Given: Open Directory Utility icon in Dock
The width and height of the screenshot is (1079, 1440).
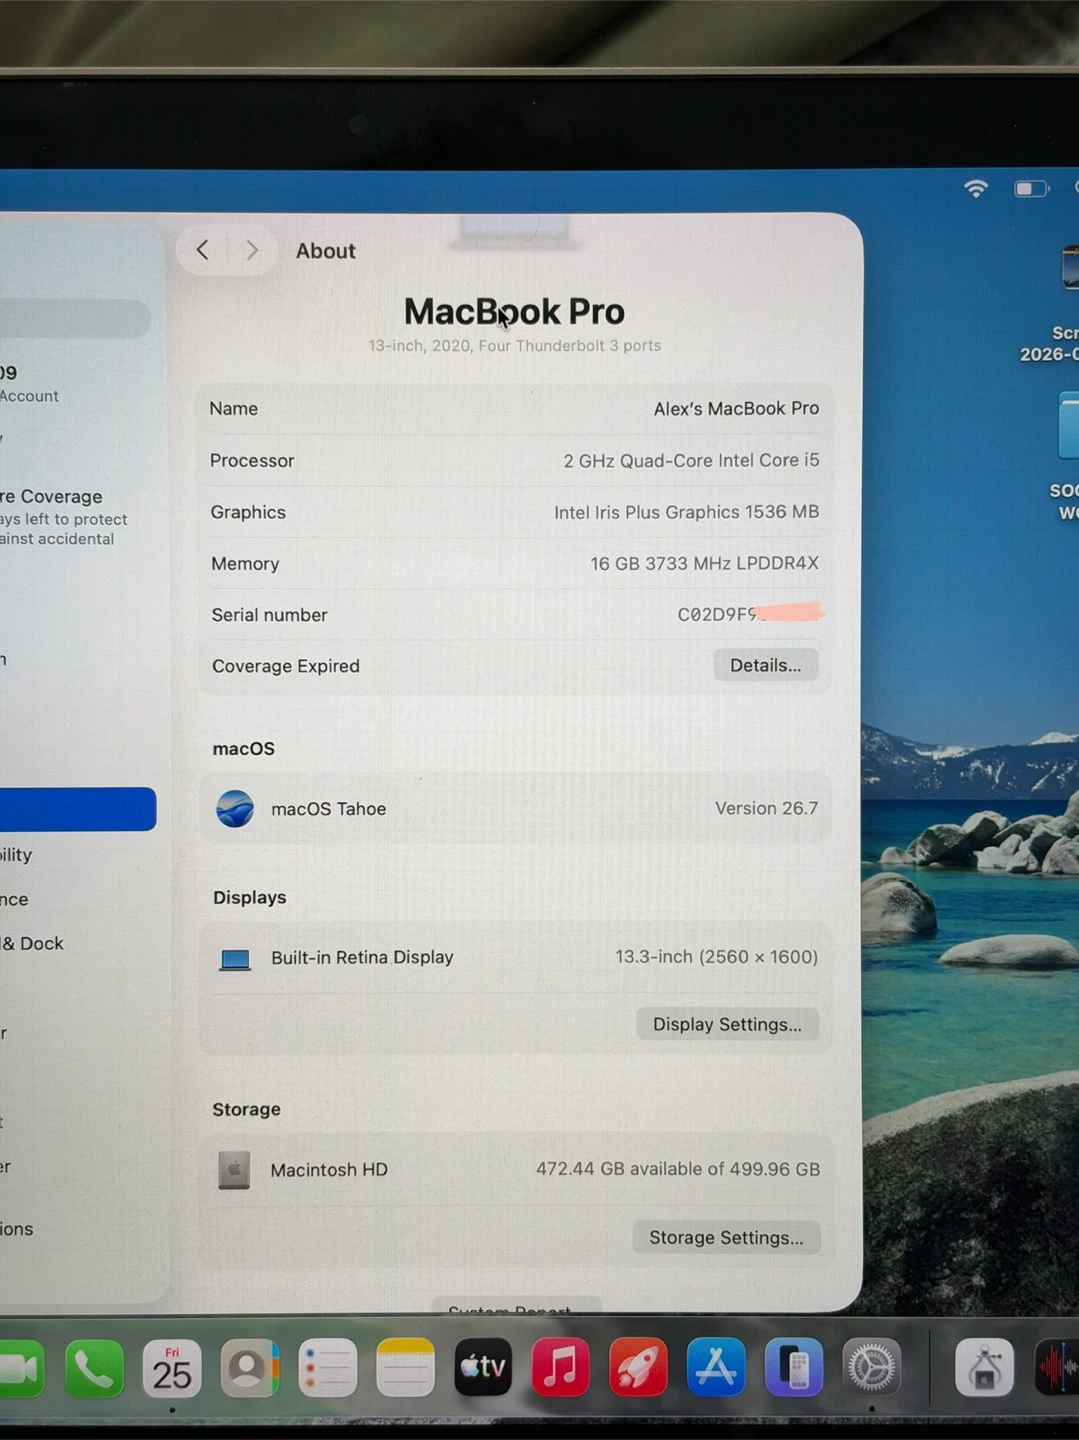Looking at the screenshot, I should tap(985, 1367).
